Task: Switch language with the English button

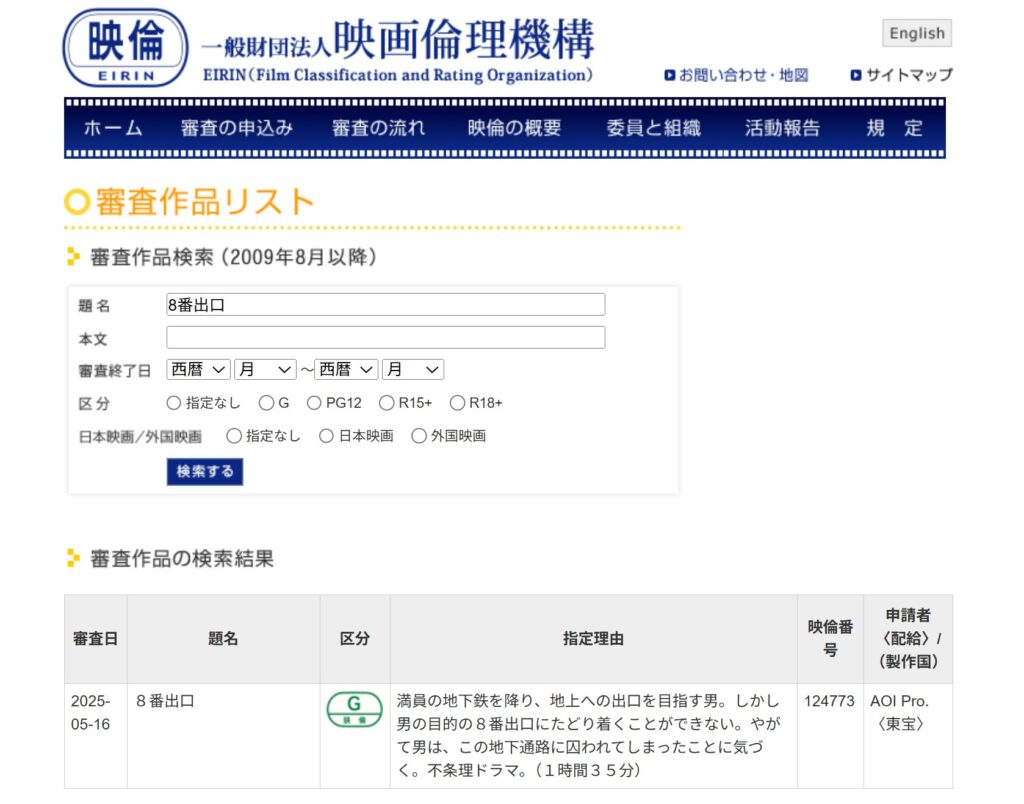Action: click(x=917, y=33)
